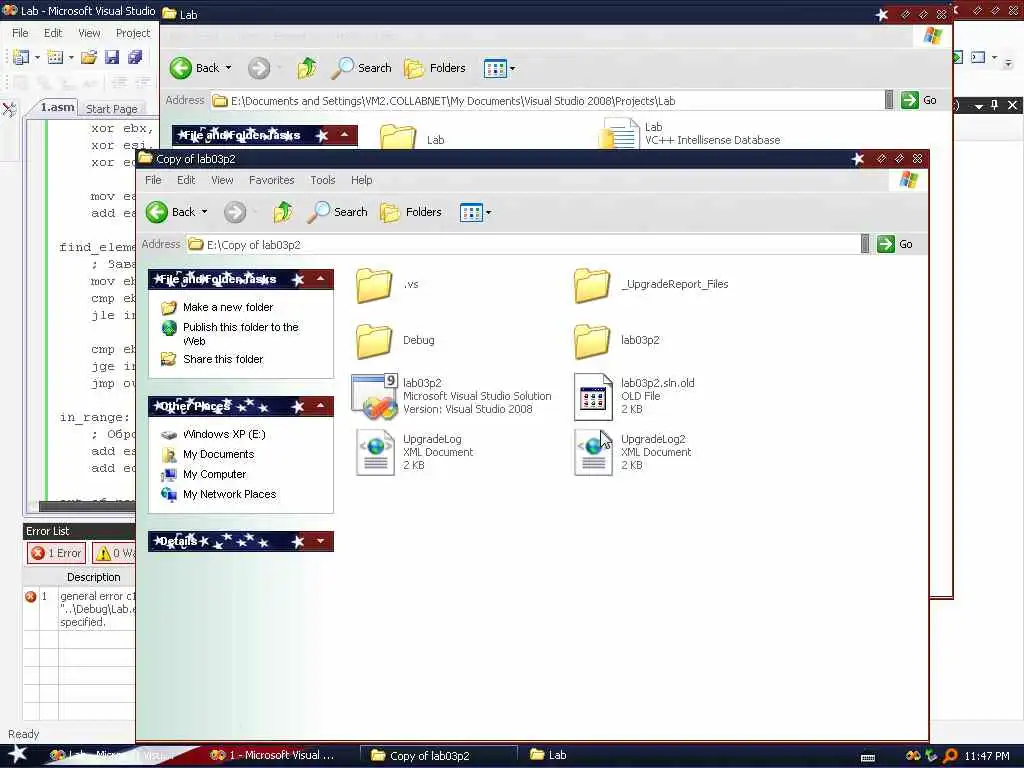Click Open File icon in Visual Studio toolbar
This screenshot has height=768, width=1024.
(x=89, y=57)
